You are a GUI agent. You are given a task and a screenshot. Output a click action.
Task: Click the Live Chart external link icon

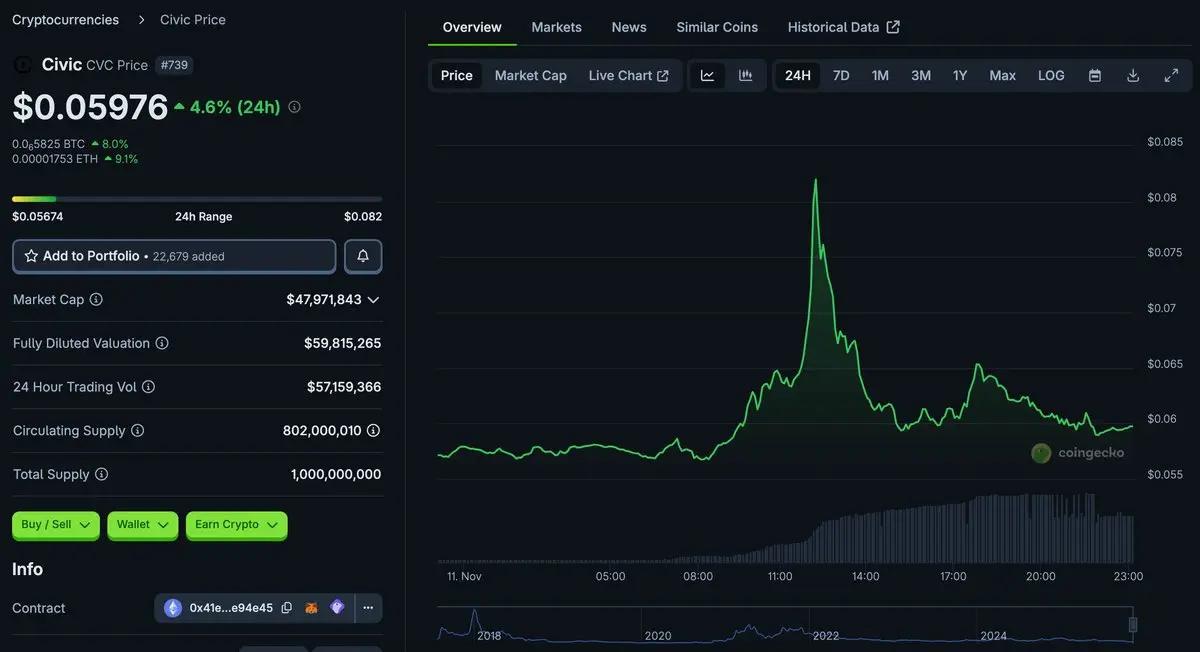point(662,76)
